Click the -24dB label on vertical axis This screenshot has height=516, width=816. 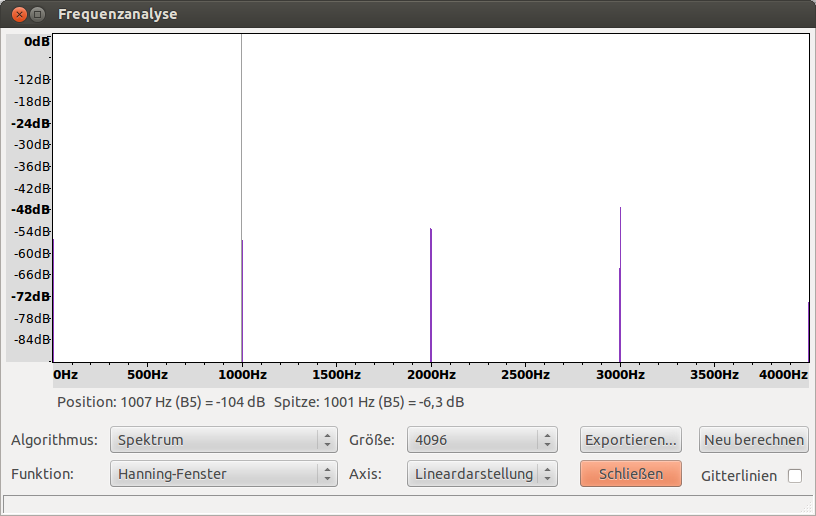coord(31,124)
